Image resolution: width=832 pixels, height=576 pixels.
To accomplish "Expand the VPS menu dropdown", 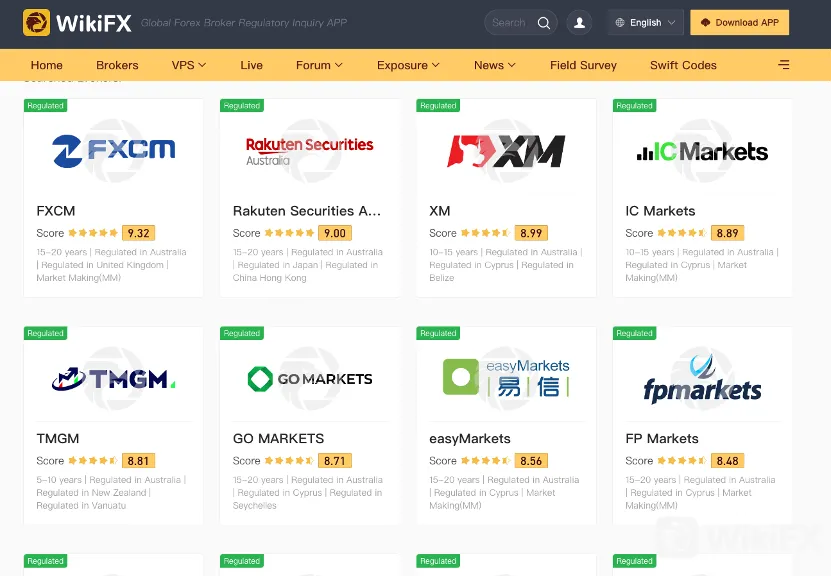I will (188, 65).
